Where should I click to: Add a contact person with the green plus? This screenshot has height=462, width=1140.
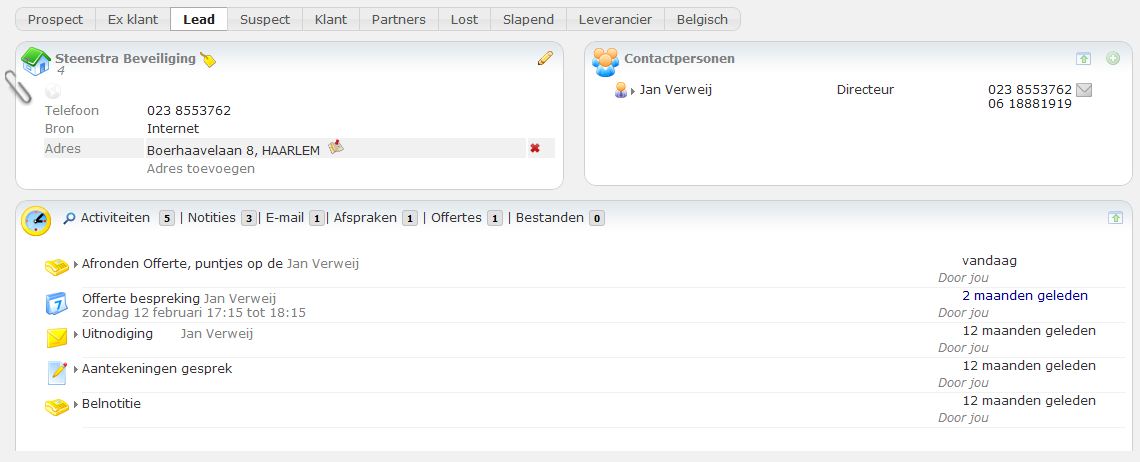click(1113, 59)
